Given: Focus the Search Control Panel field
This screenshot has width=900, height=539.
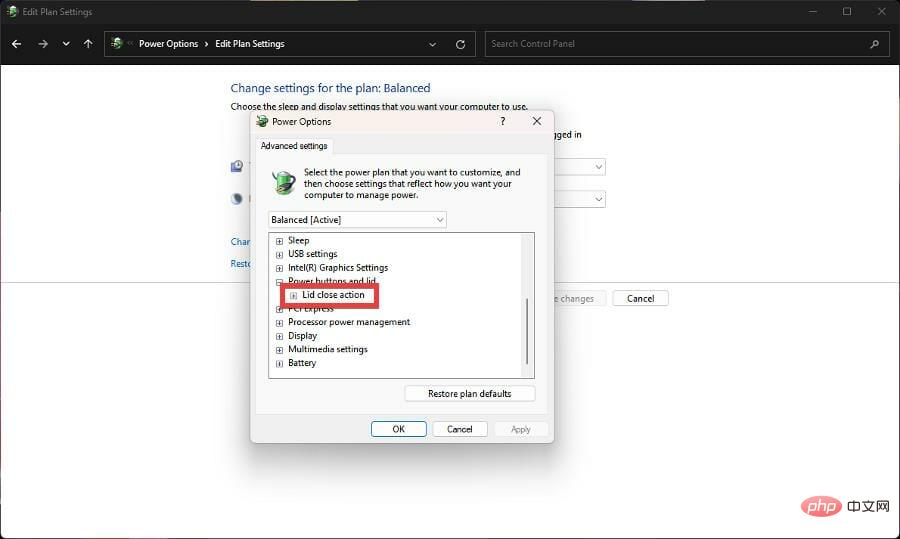Looking at the screenshot, I should coord(685,44).
